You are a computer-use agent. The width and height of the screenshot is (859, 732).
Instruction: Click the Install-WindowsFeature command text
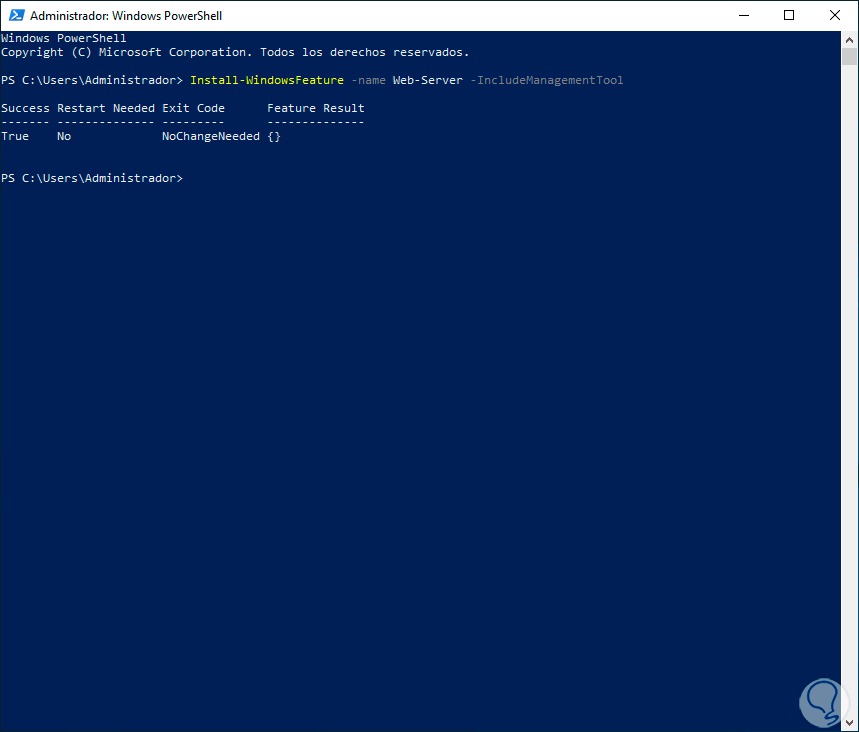coord(267,80)
